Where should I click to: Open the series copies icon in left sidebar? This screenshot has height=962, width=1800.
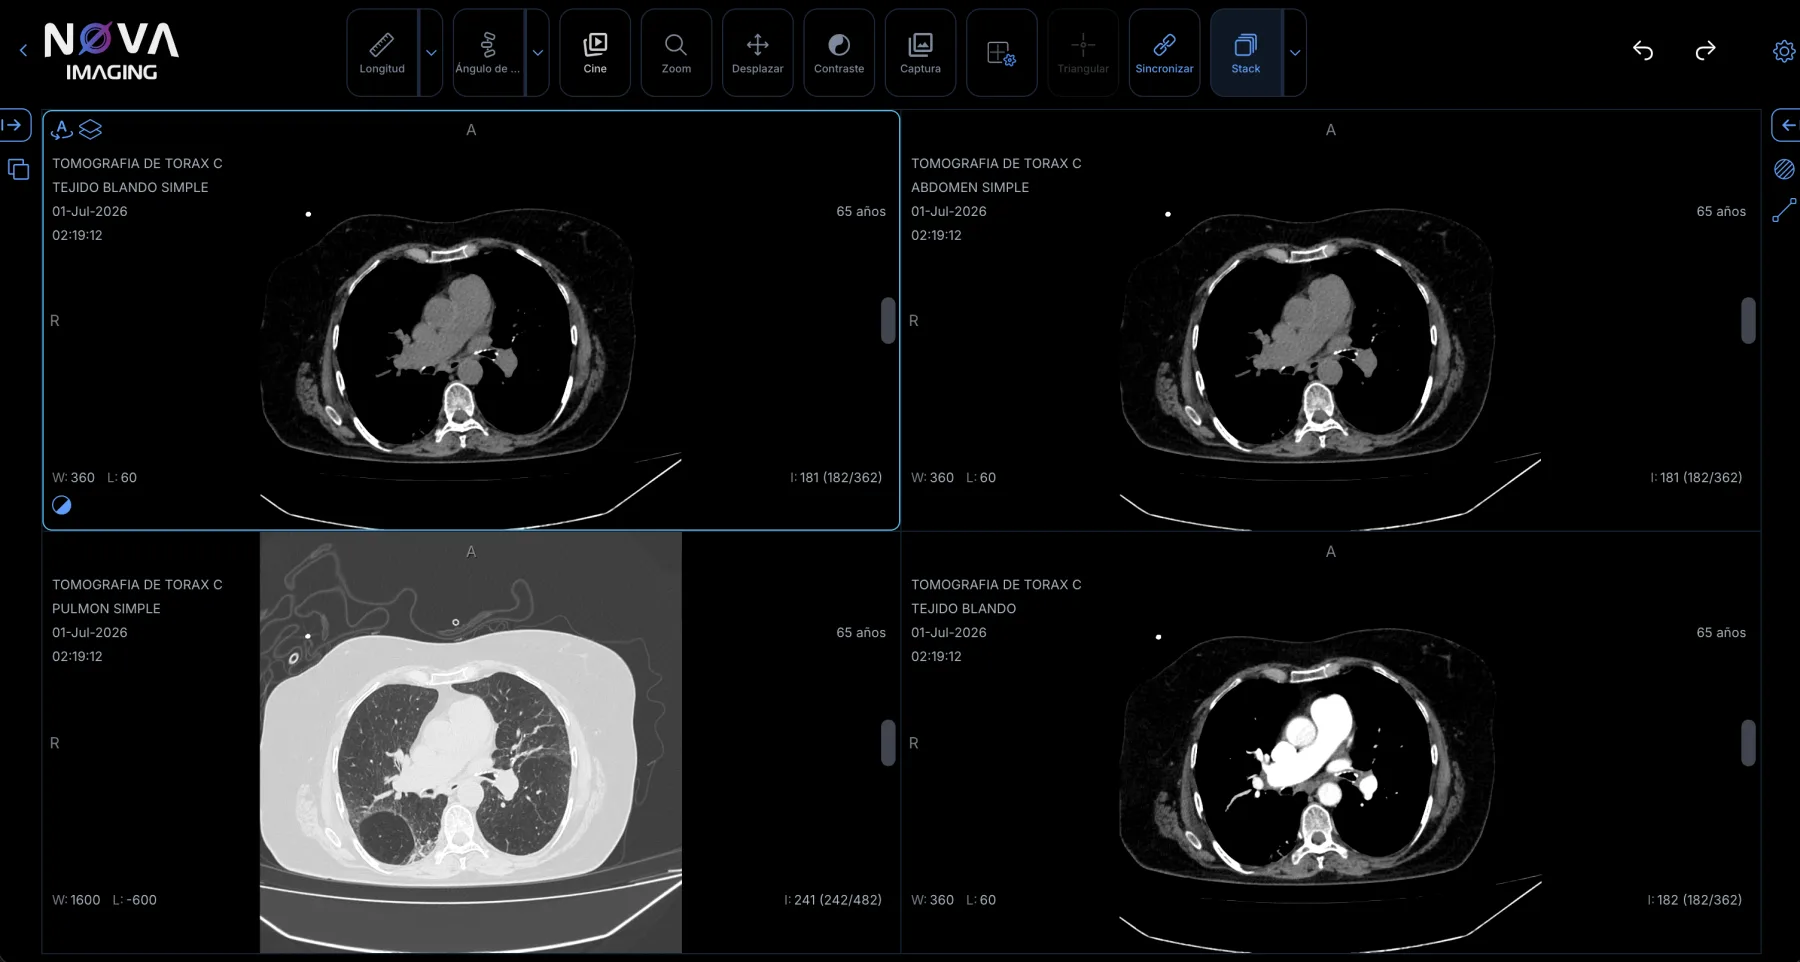coord(18,169)
